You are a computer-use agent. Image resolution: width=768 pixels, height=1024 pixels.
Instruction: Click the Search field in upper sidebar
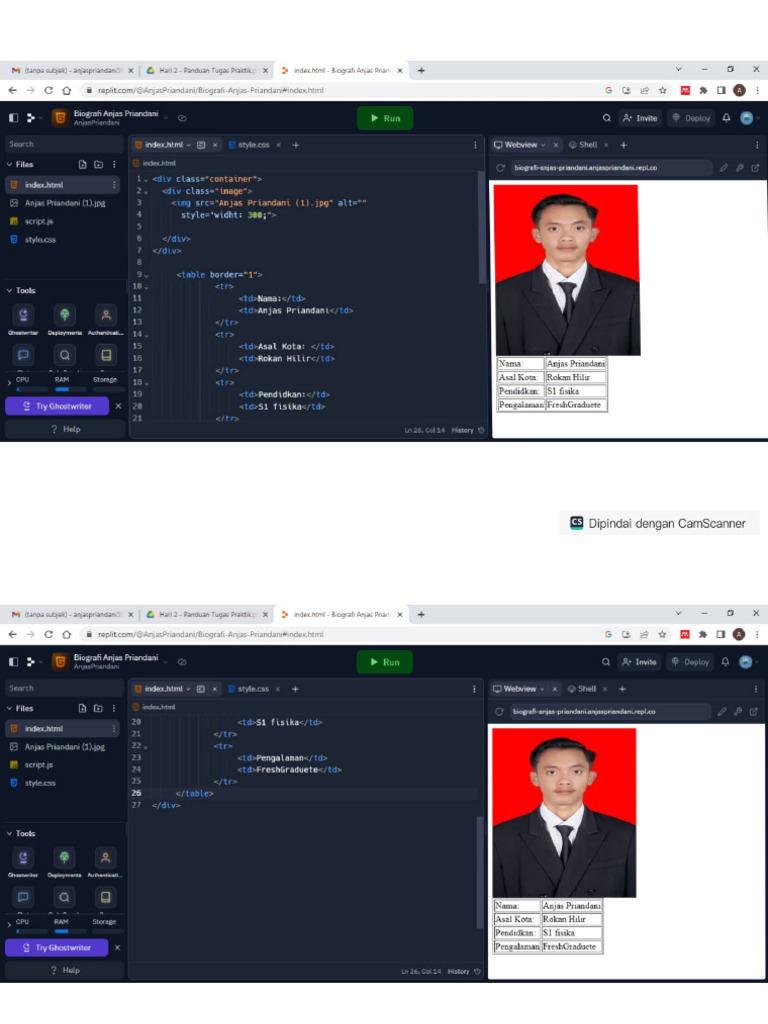(64, 144)
